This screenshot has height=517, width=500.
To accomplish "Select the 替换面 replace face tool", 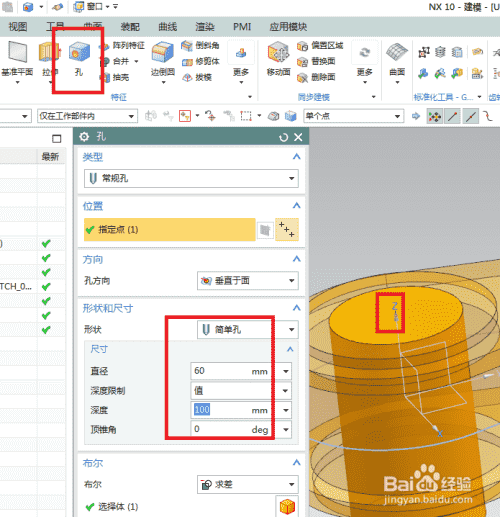I will click(316, 61).
